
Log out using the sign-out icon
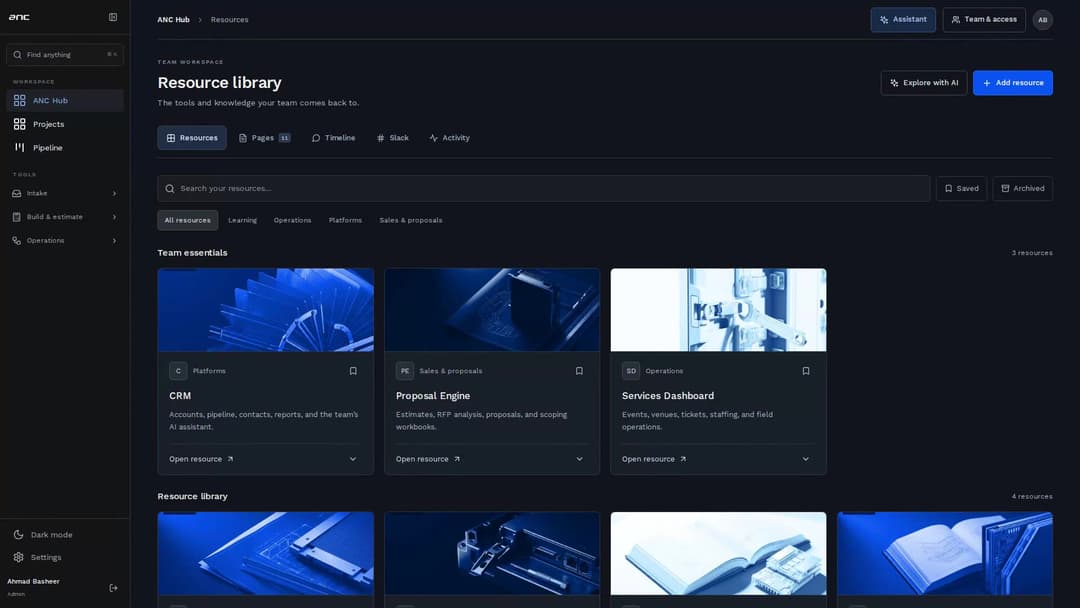tap(114, 588)
